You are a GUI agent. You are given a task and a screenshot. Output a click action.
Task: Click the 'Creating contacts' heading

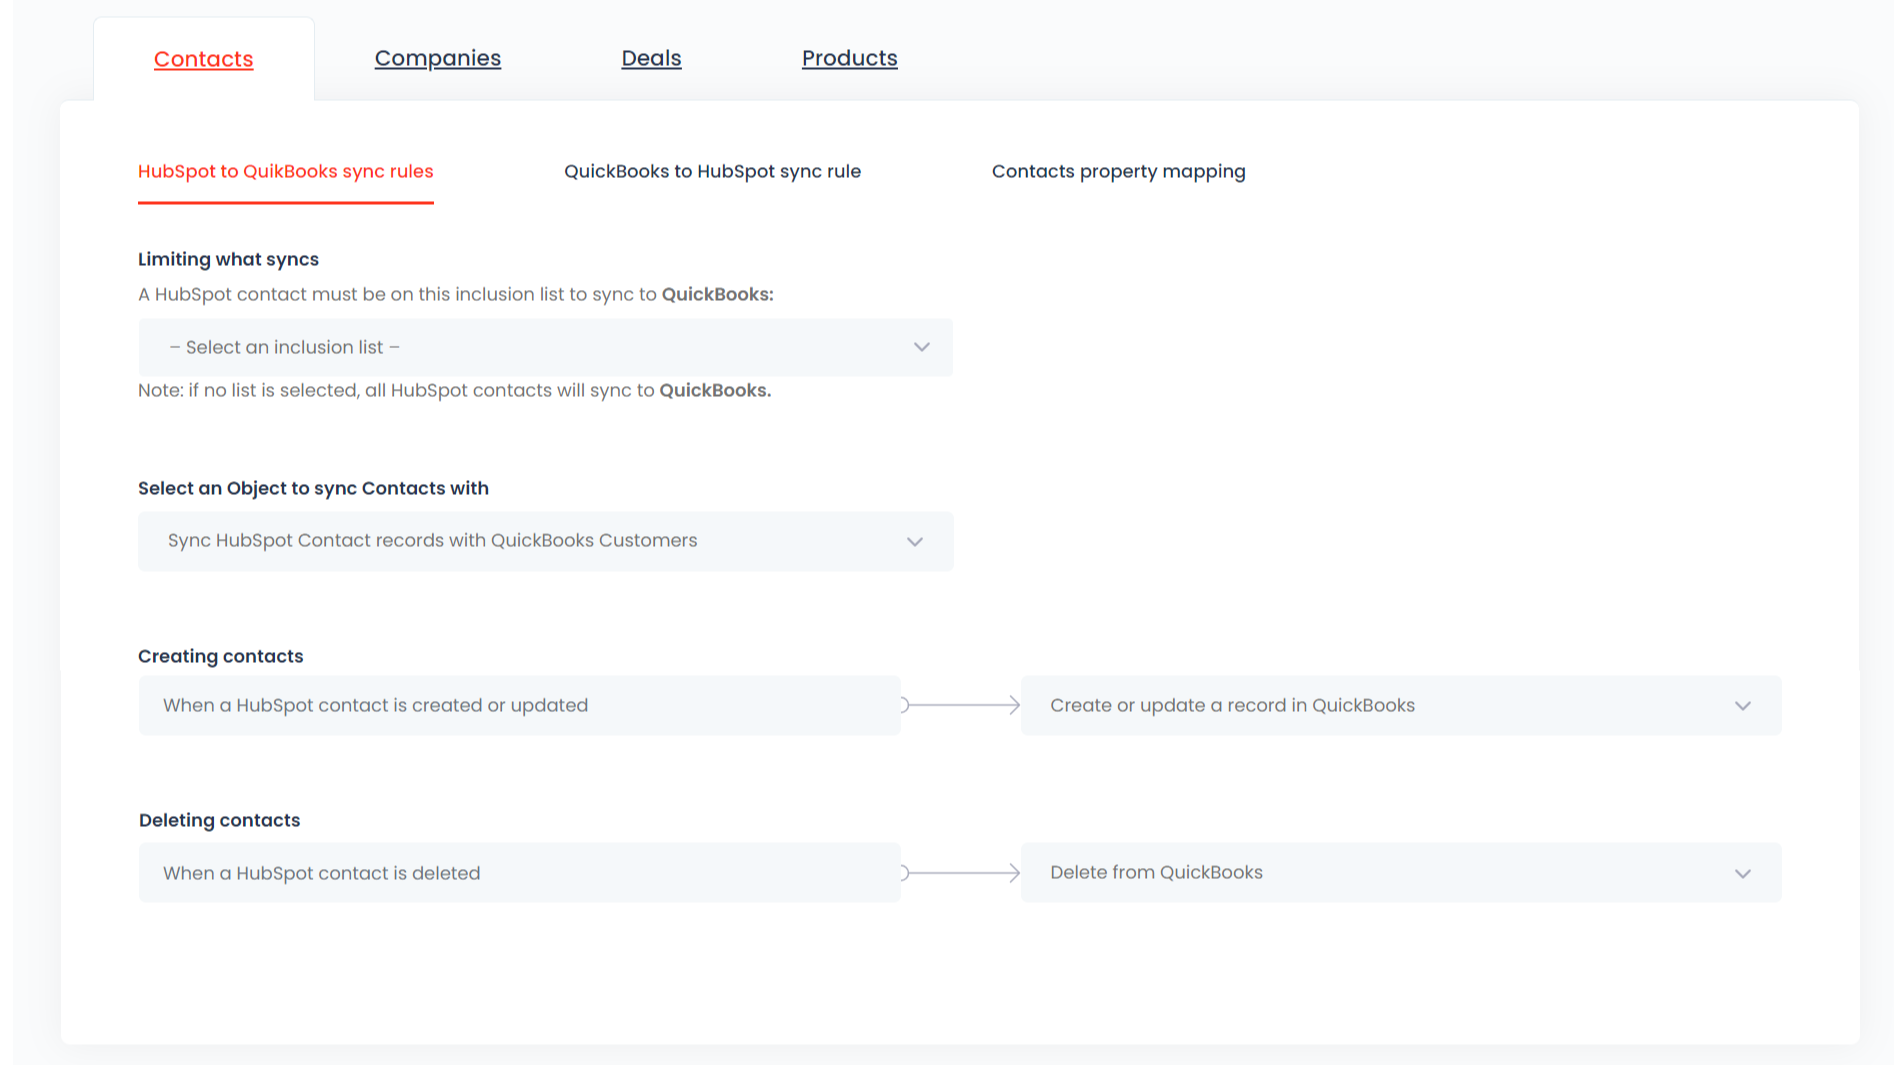[221, 656]
